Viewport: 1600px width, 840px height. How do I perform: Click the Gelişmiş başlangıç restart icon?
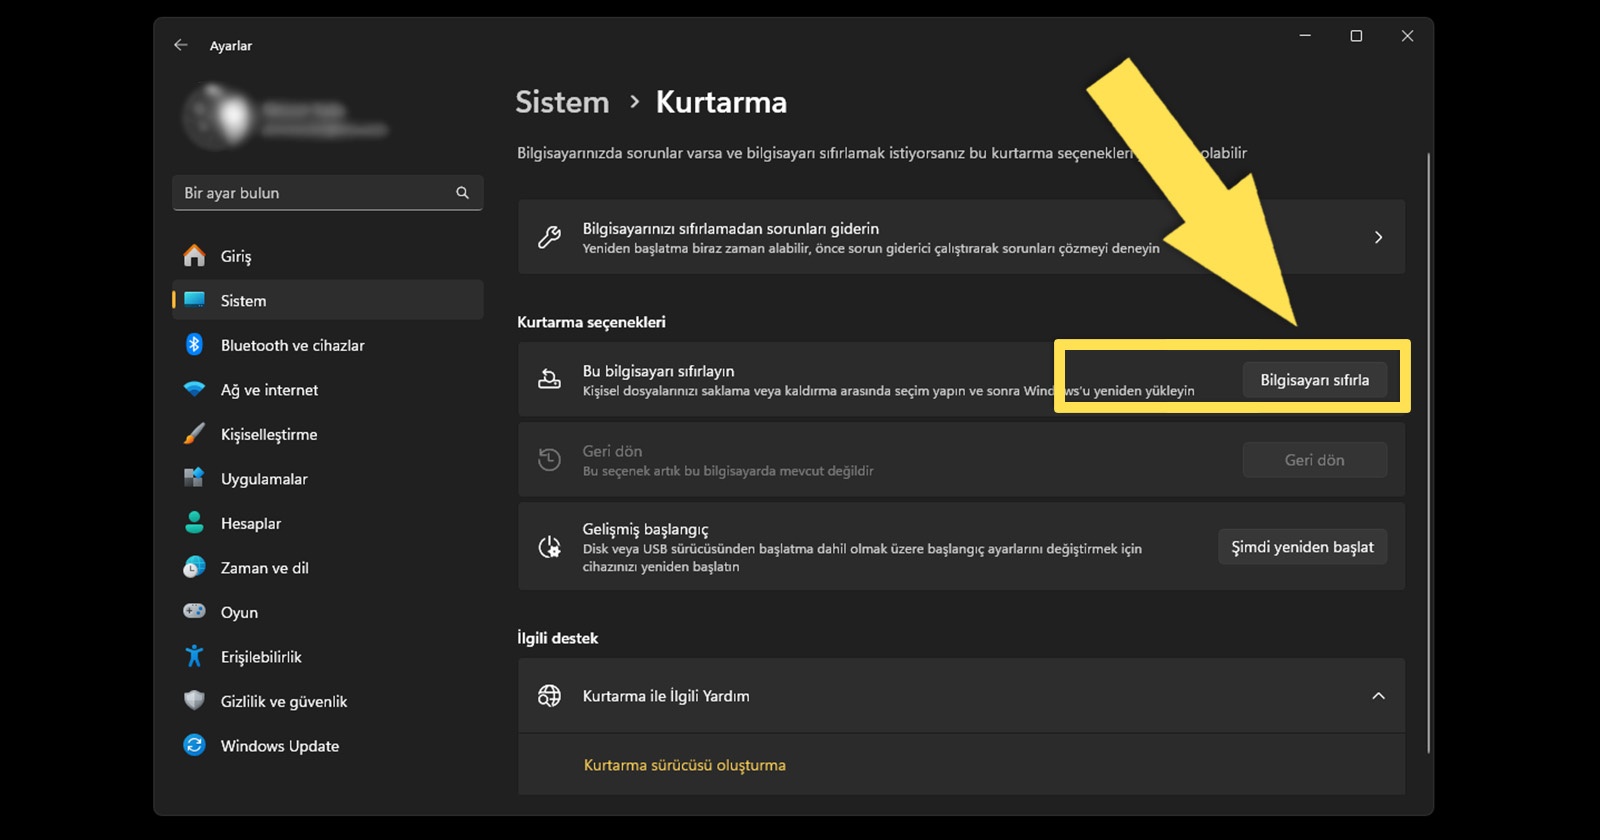(x=549, y=547)
